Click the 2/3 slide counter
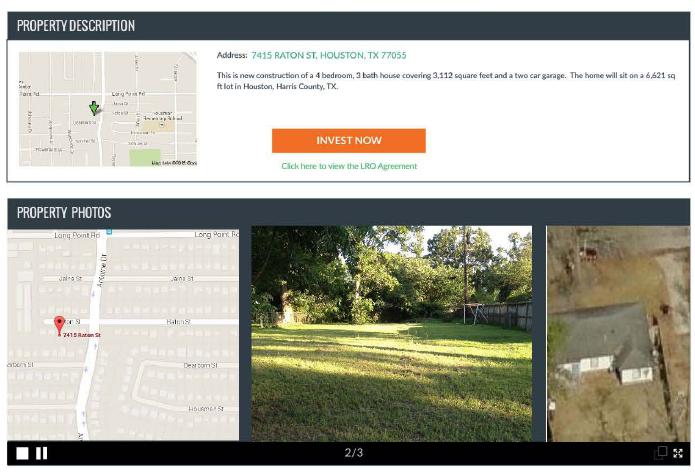Viewport: 695px width, 474px height. pyautogui.click(x=353, y=453)
